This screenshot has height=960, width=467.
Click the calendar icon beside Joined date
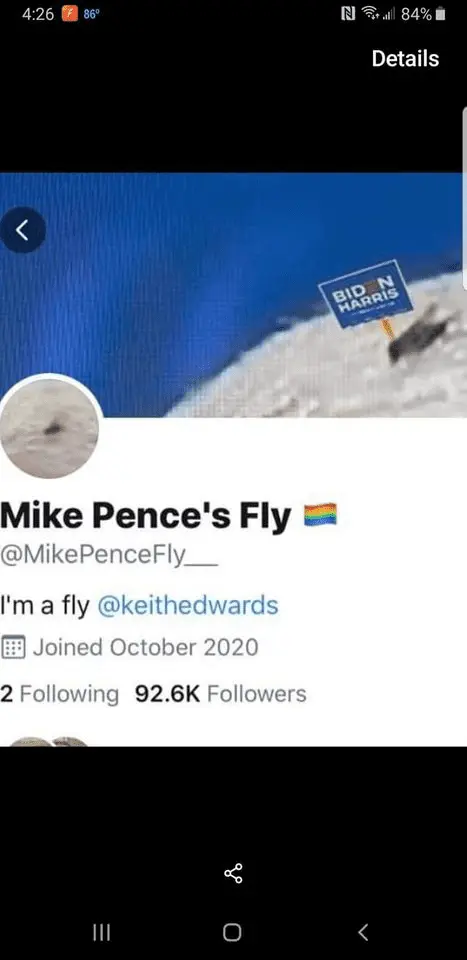(x=13, y=647)
